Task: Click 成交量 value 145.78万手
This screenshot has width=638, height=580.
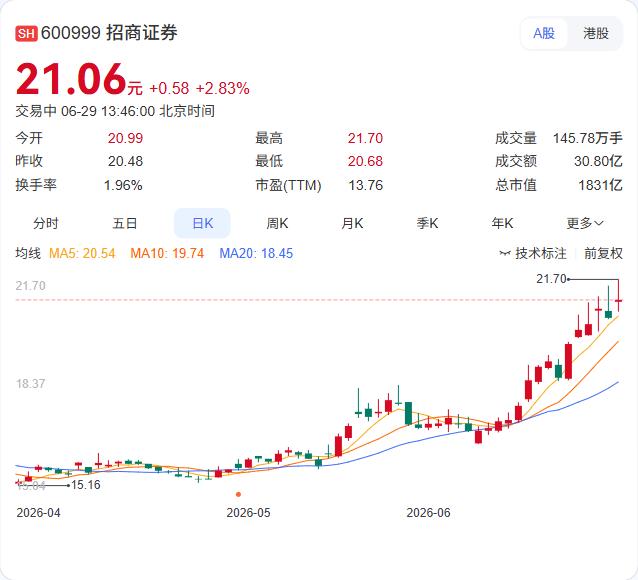Action: point(588,138)
